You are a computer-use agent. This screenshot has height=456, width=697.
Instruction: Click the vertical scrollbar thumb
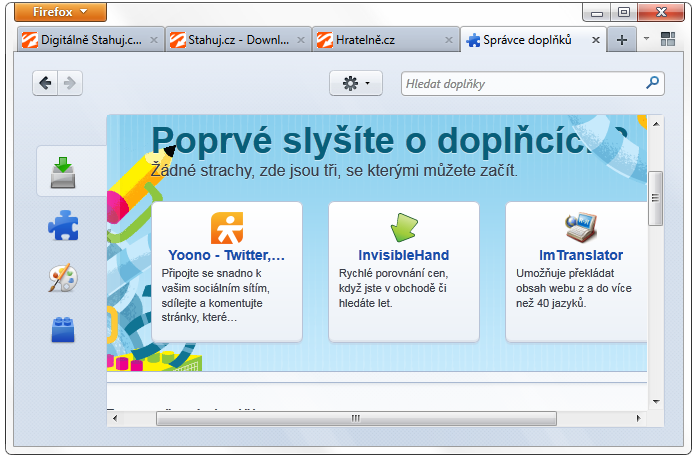(655, 198)
